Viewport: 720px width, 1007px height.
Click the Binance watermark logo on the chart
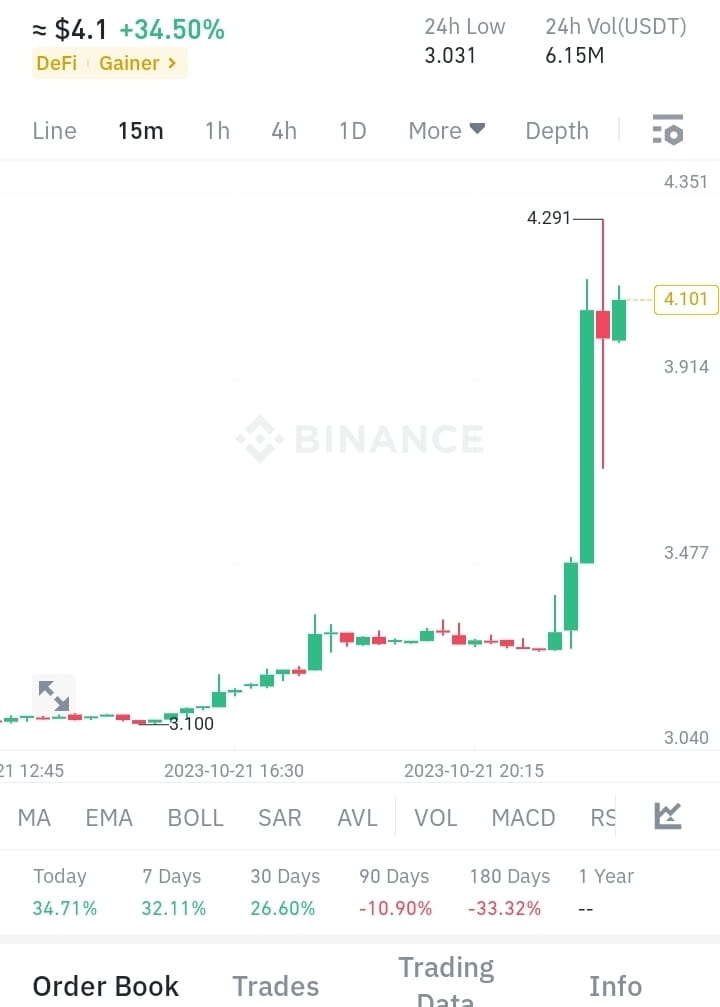[360, 435]
